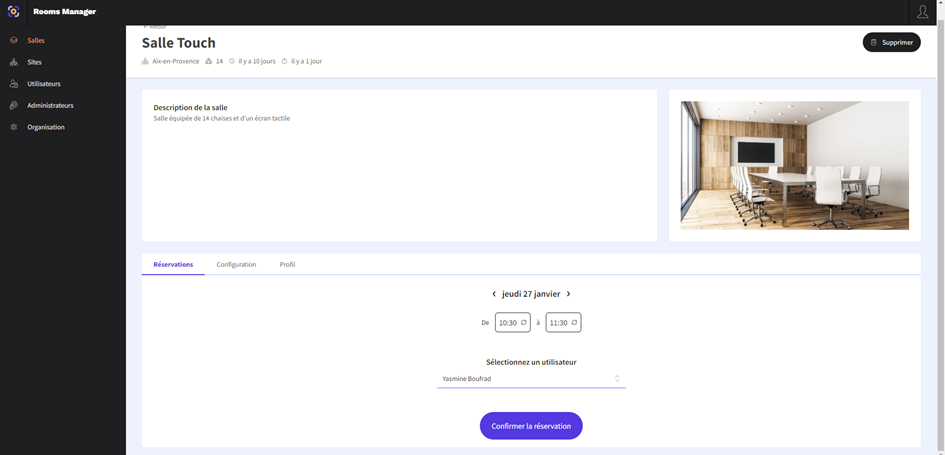Switch to the Configuration tab

pyautogui.click(x=236, y=265)
